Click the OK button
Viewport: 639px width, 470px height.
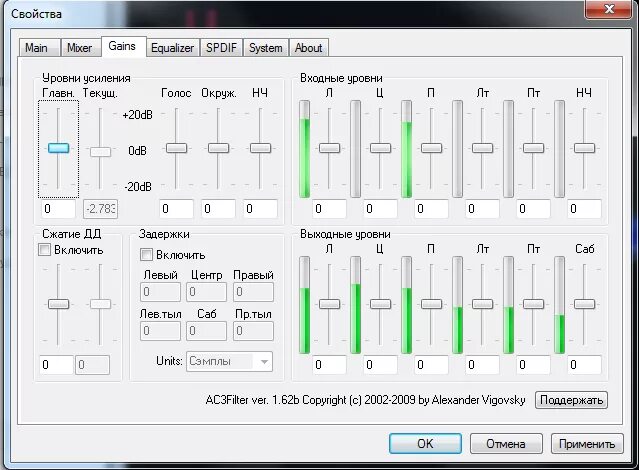[x=425, y=444]
